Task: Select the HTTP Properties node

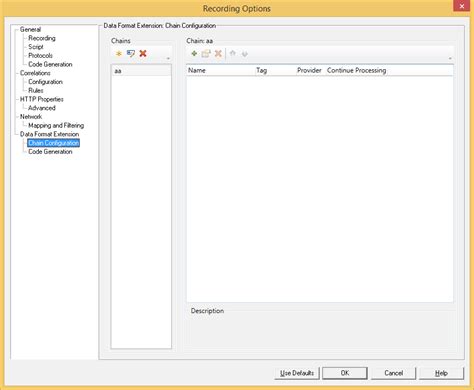Action: [42, 99]
